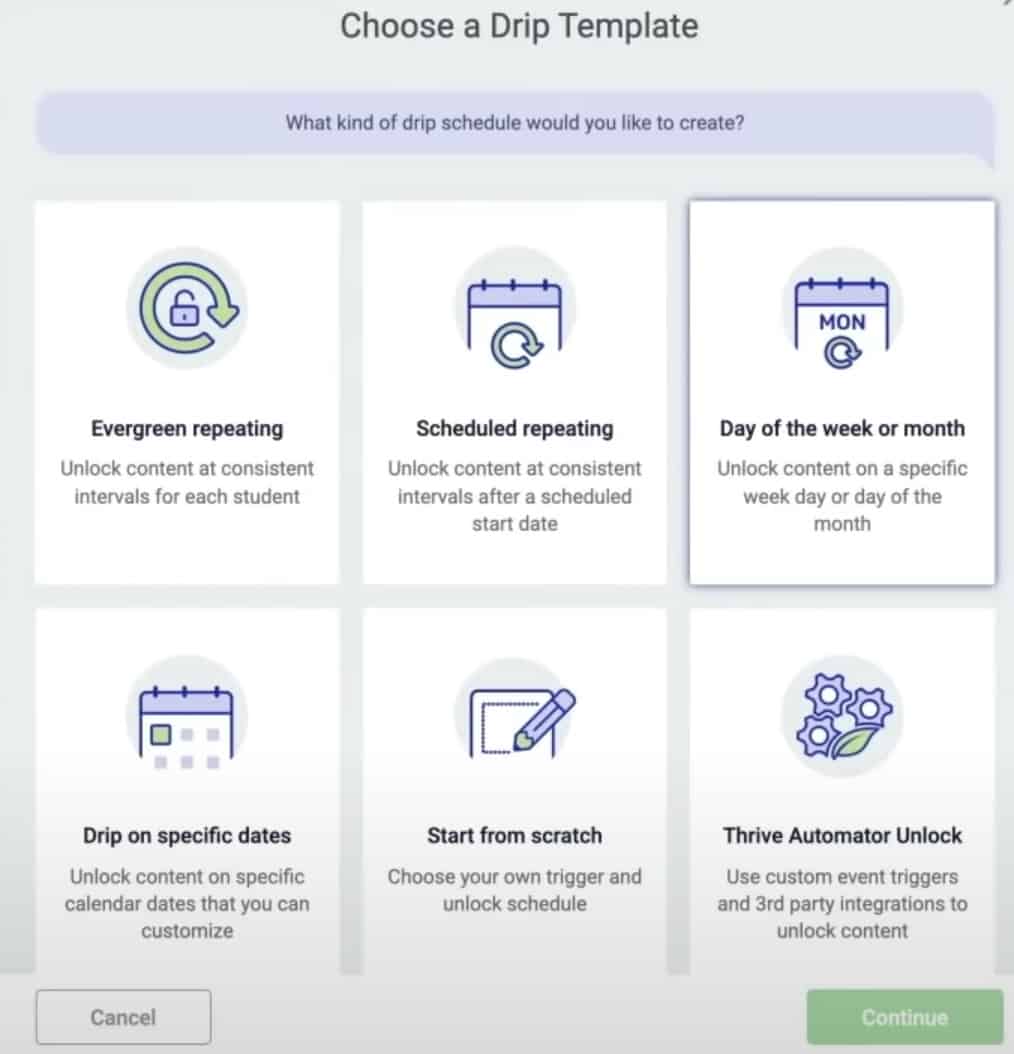Select the Evergreen repeating title
1014x1054 pixels.
187,429
